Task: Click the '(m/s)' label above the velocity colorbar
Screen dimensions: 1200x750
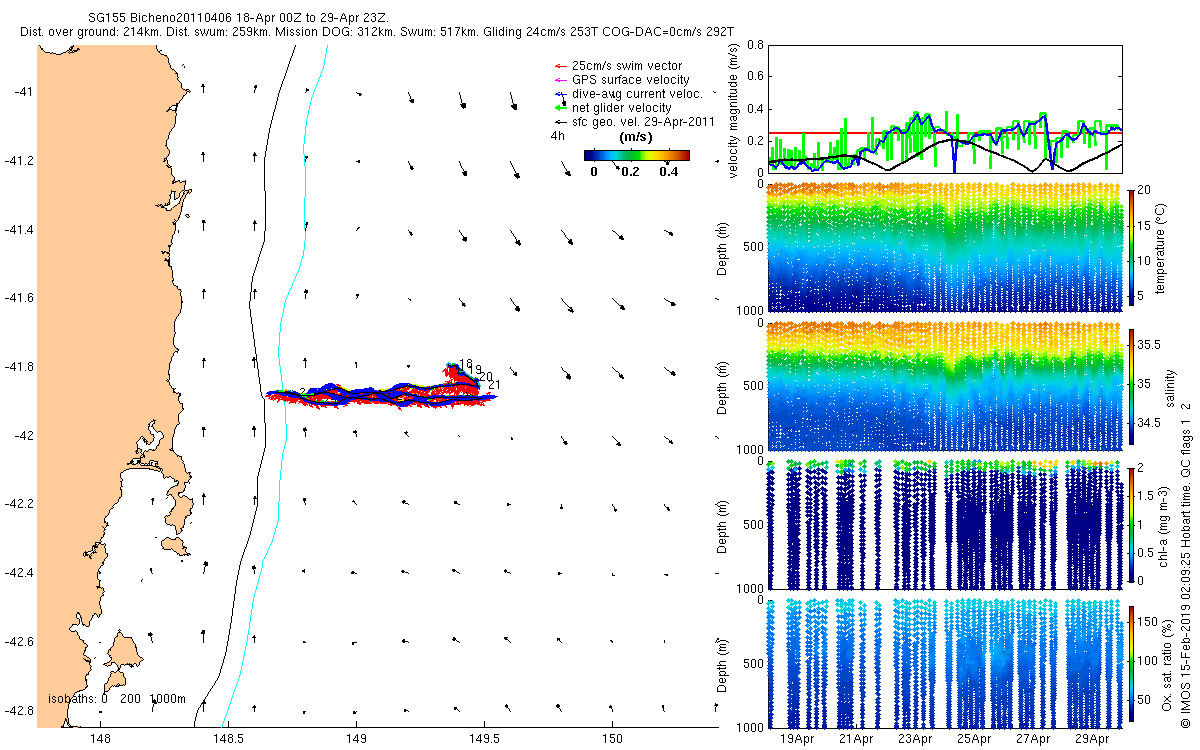Action: (636, 136)
